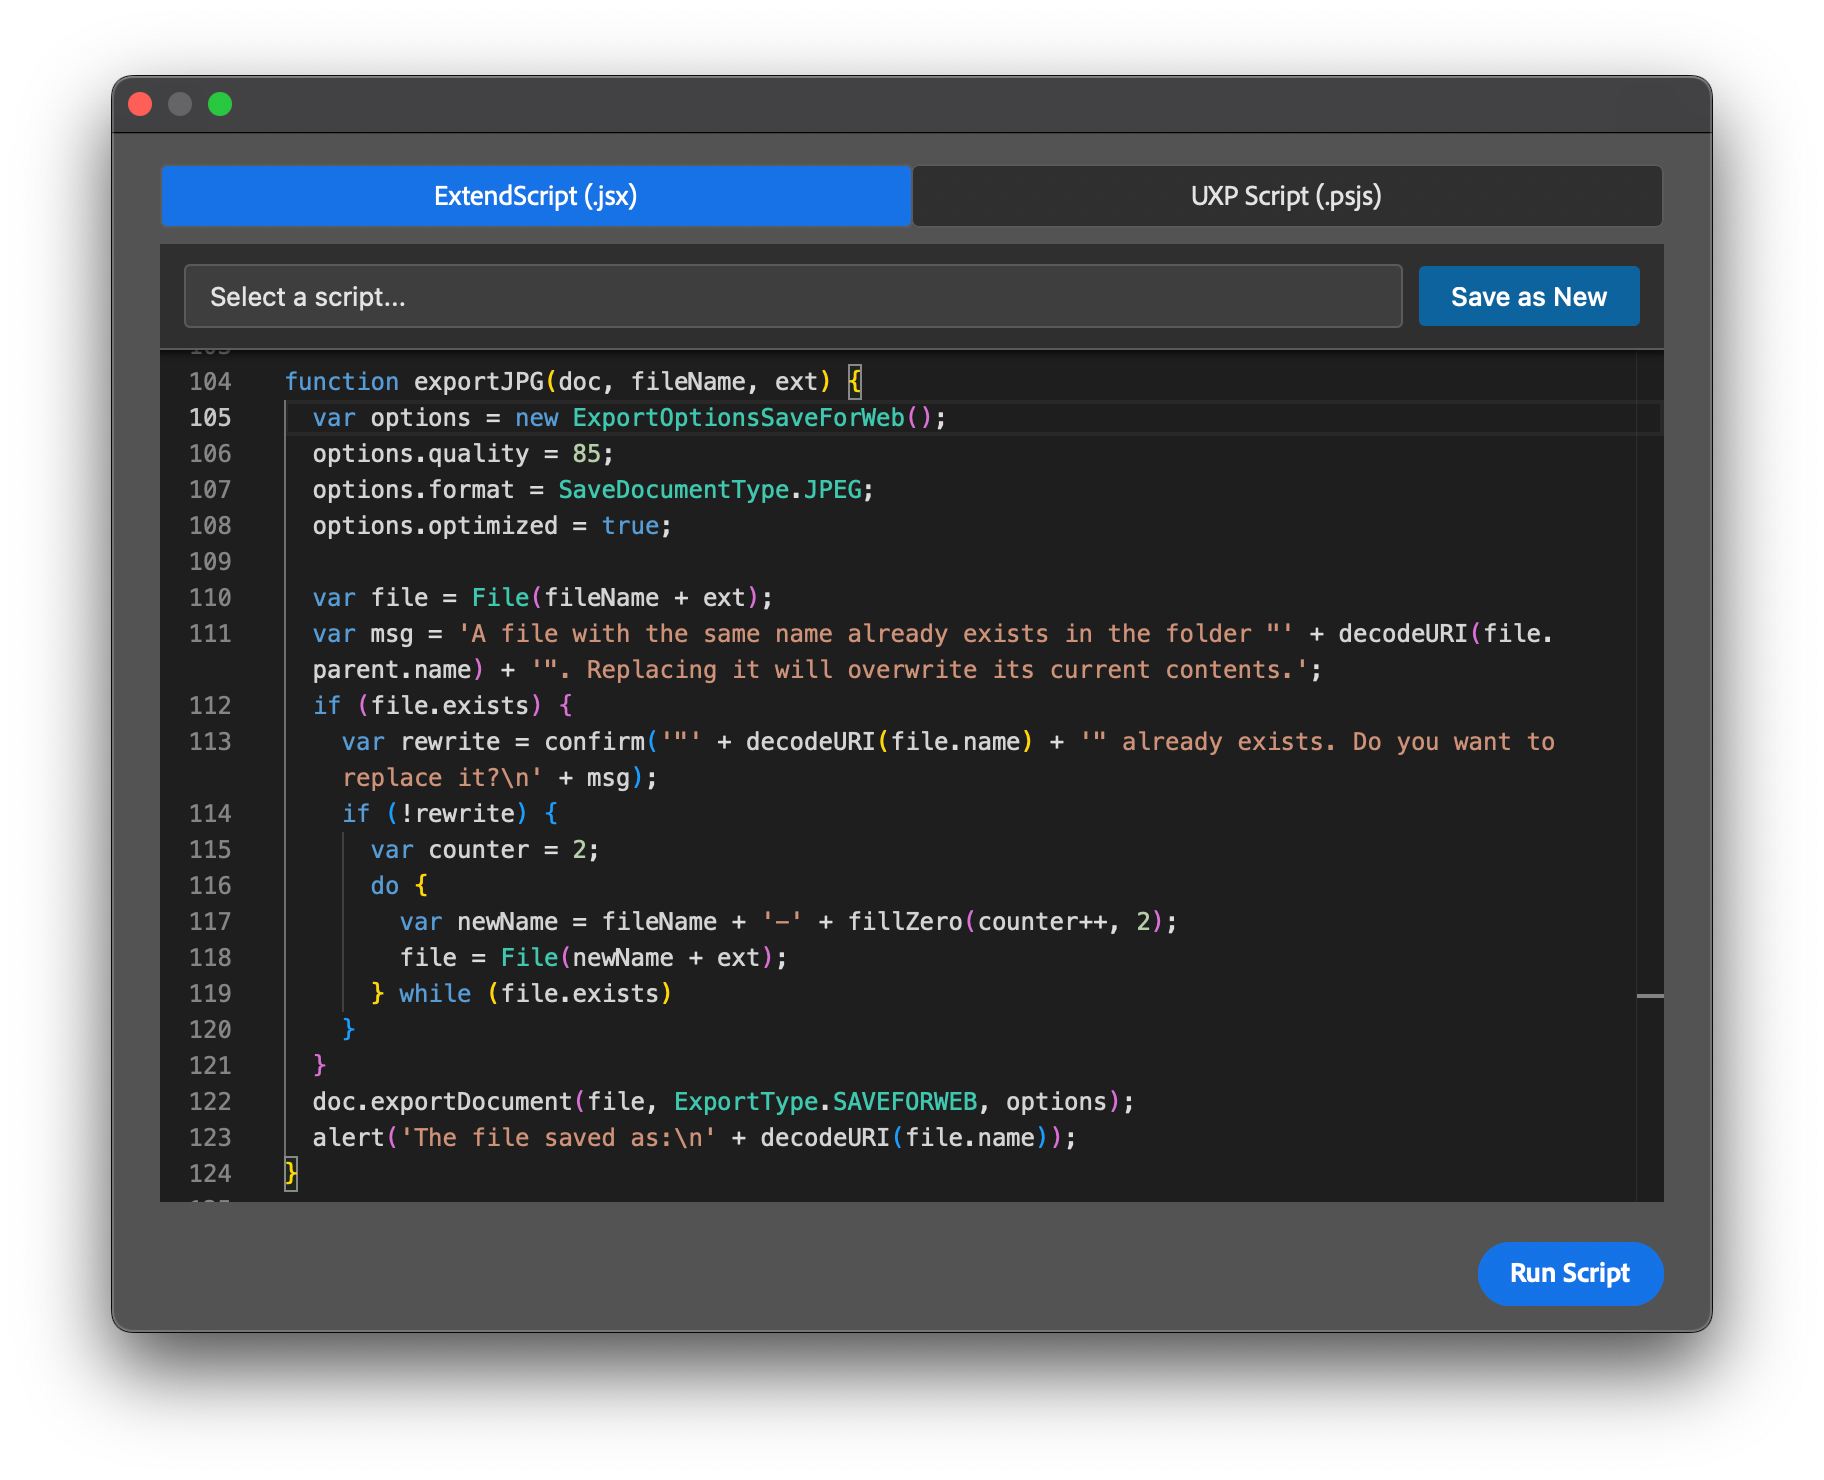The width and height of the screenshot is (1824, 1480).
Task: Click 'confirm' on line 113
Action: pyautogui.click(x=595, y=741)
